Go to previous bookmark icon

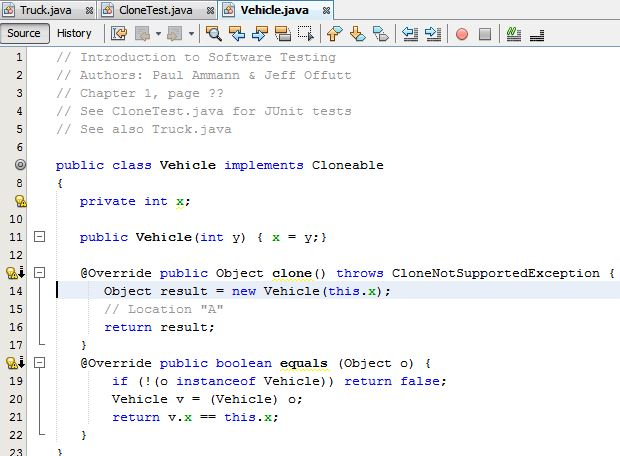pos(335,34)
